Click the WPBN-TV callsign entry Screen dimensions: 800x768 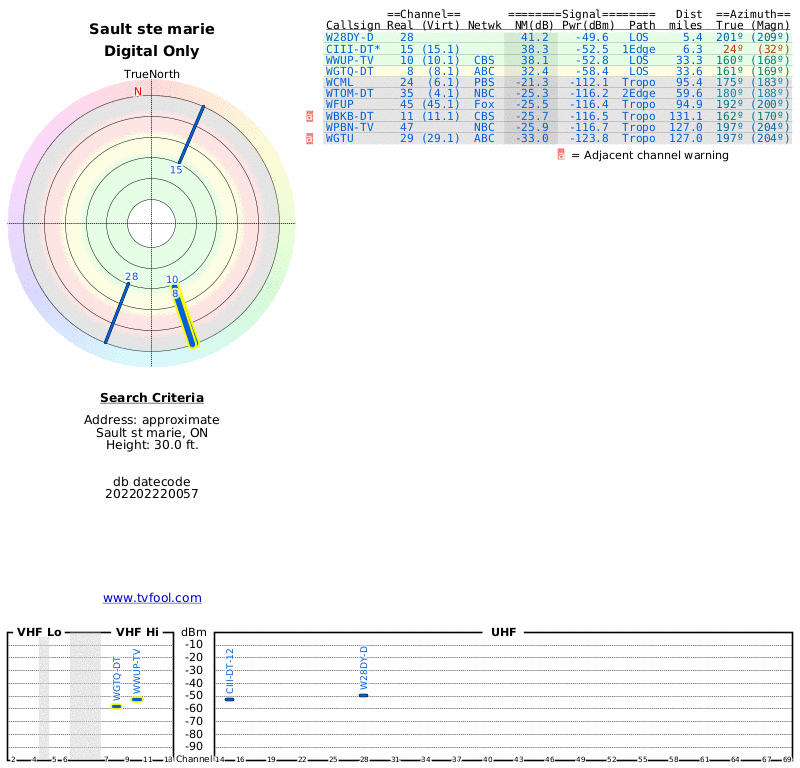click(x=349, y=127)
